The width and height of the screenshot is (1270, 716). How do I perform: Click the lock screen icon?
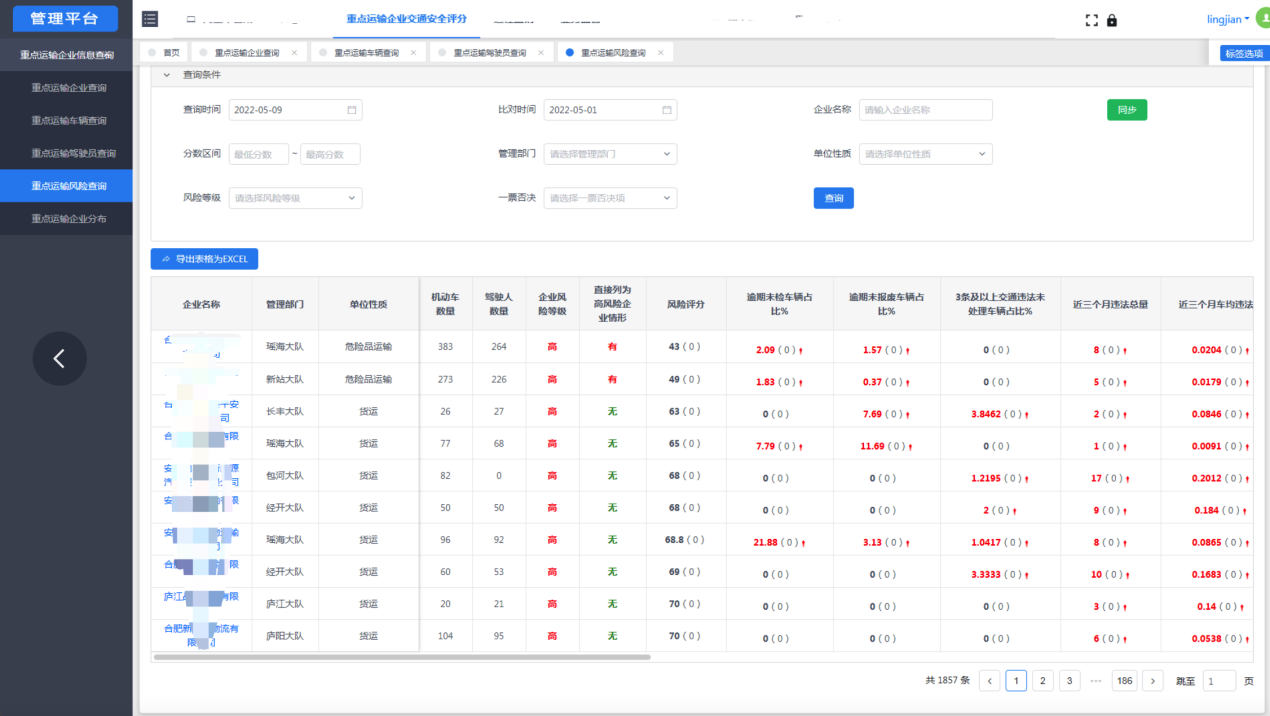coord(1112,20)
